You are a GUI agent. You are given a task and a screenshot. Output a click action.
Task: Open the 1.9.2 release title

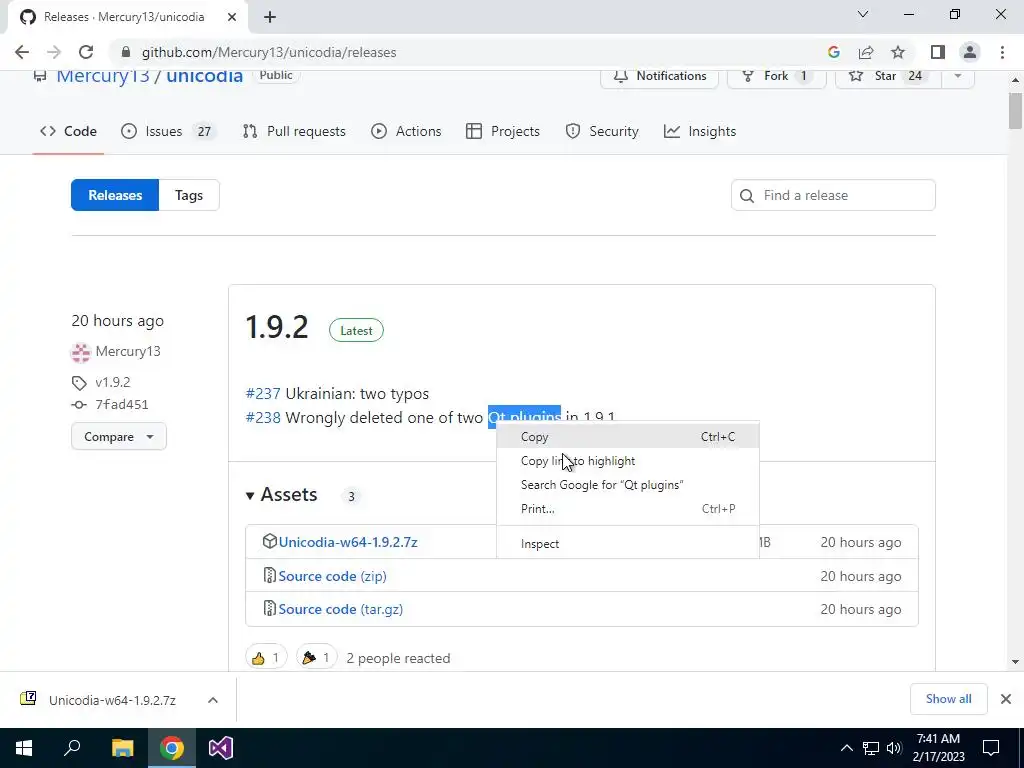pyautogui.click(x=276, y=327)
